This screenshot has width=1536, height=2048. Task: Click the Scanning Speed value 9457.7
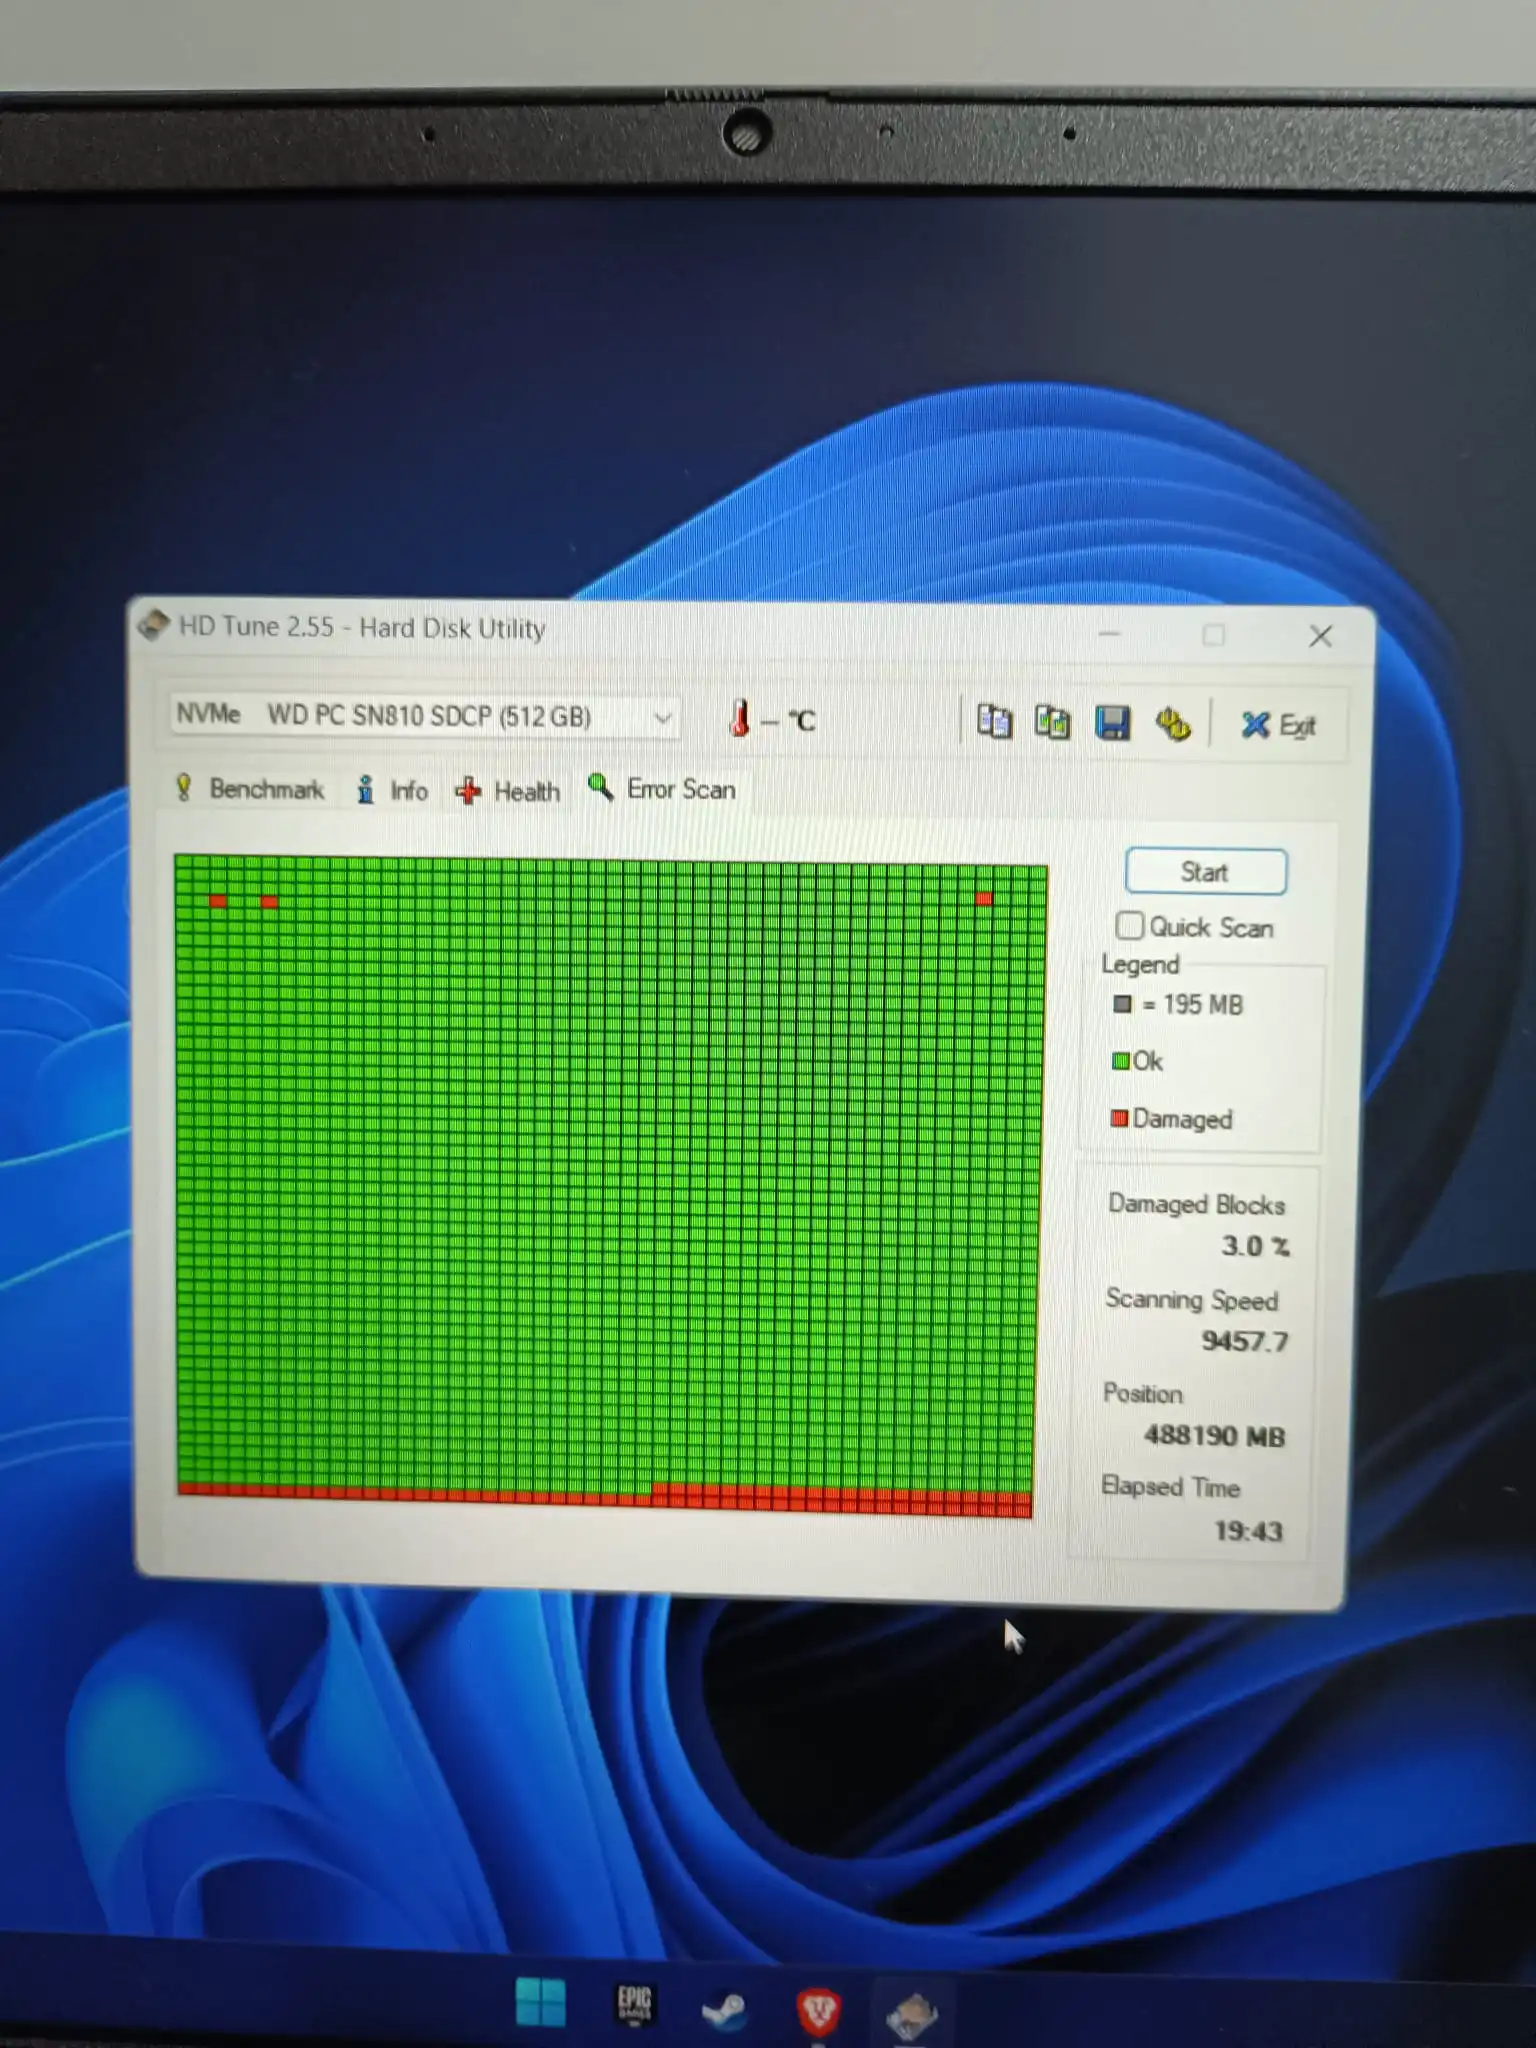(x=1245, y=1341)
